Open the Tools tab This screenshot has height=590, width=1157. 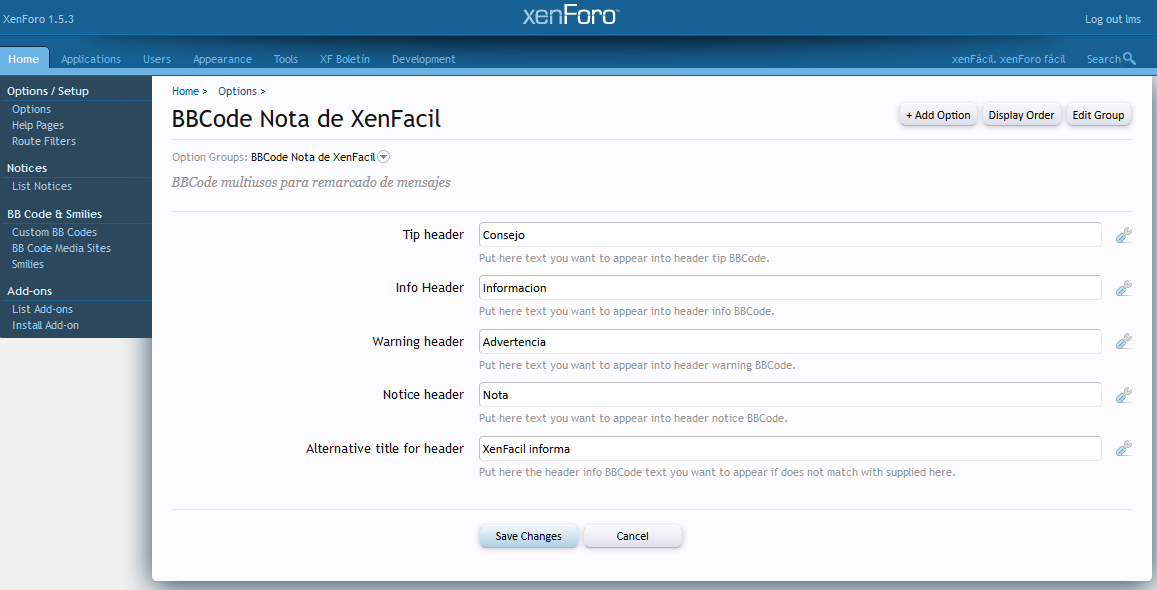click(286, 59)
